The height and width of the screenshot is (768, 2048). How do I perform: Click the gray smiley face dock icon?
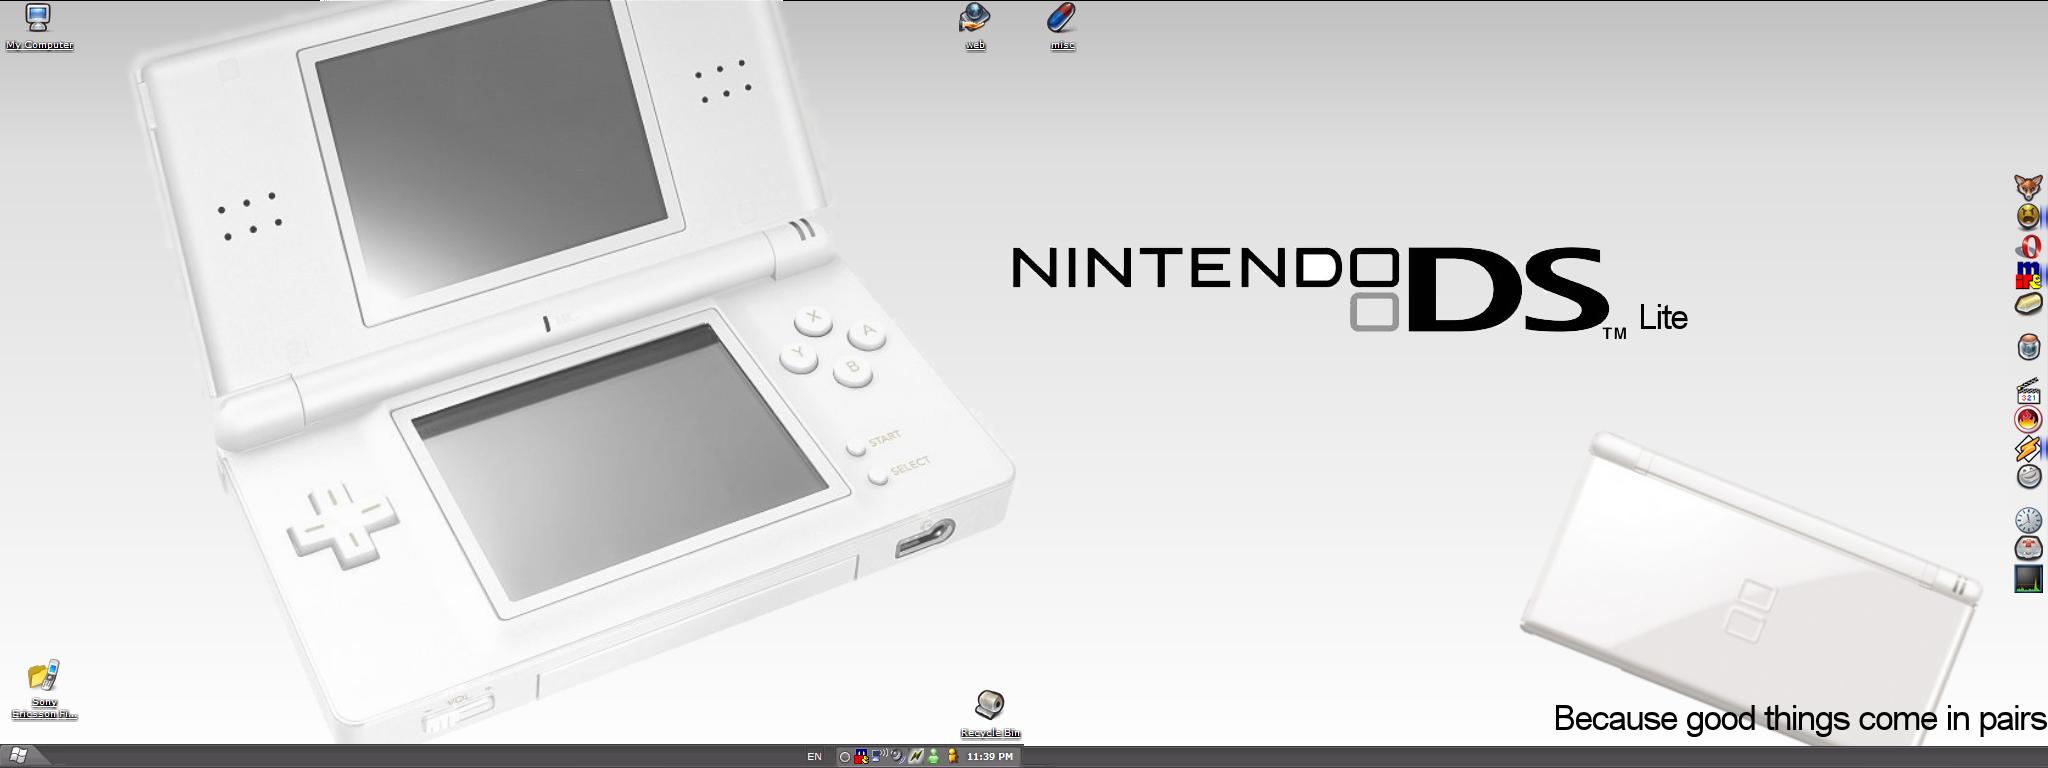(2028, 476)
